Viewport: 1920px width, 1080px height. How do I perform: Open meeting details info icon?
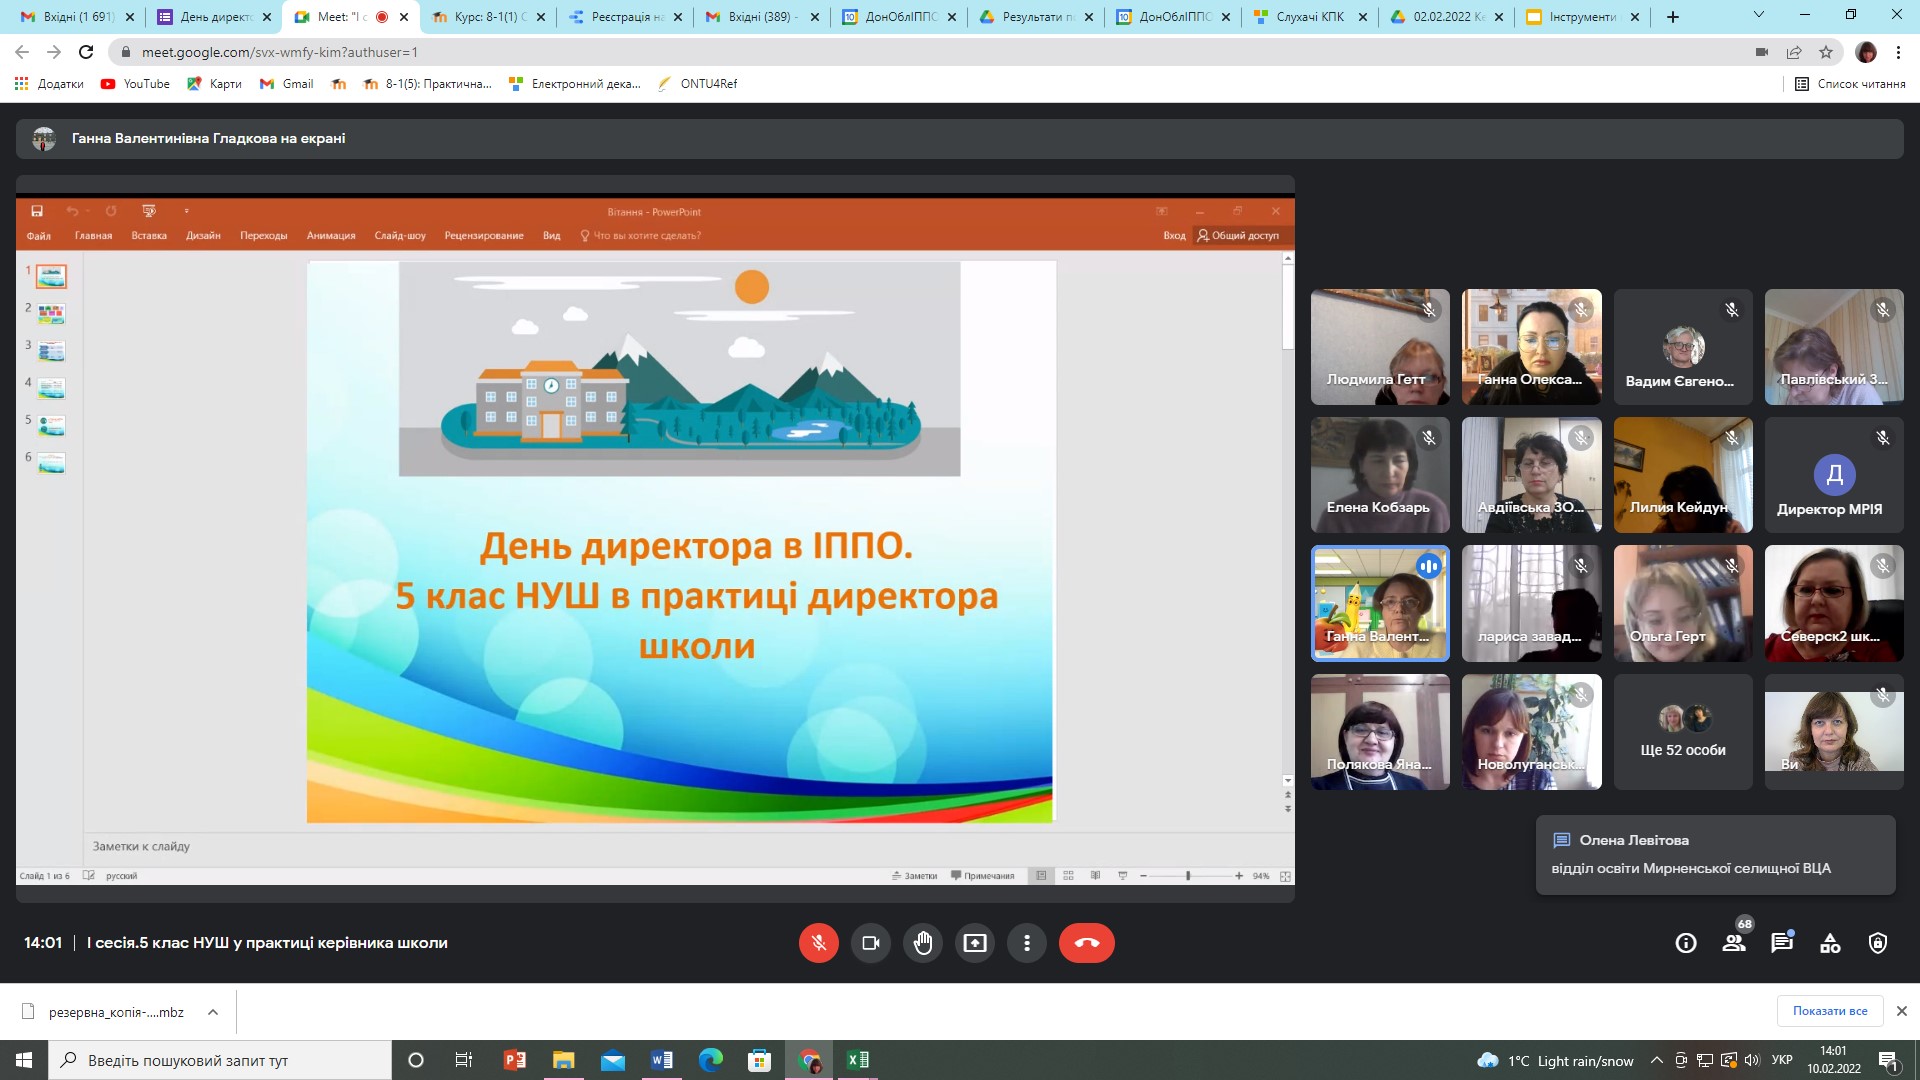pyautogui.click(x=1686, y=943)
